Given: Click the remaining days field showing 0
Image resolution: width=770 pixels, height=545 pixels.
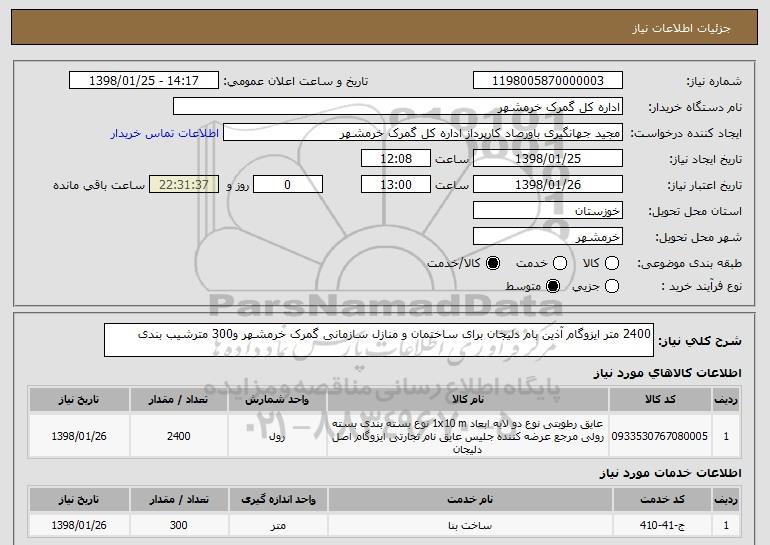Looking at the screenshot, I should pyautogui.click(x=288, y=185).
